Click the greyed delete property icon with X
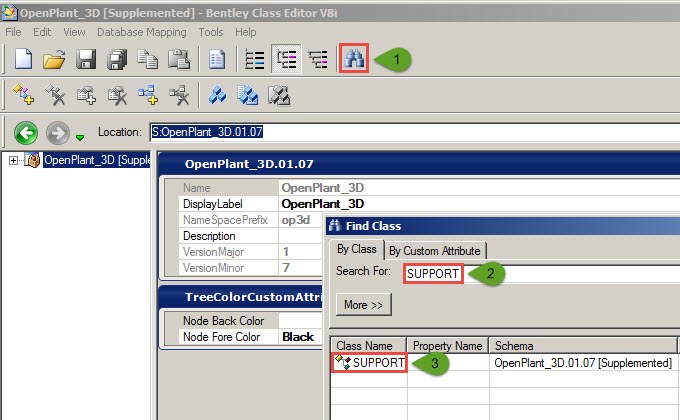 pyautogui.click(x=117, y=95)
